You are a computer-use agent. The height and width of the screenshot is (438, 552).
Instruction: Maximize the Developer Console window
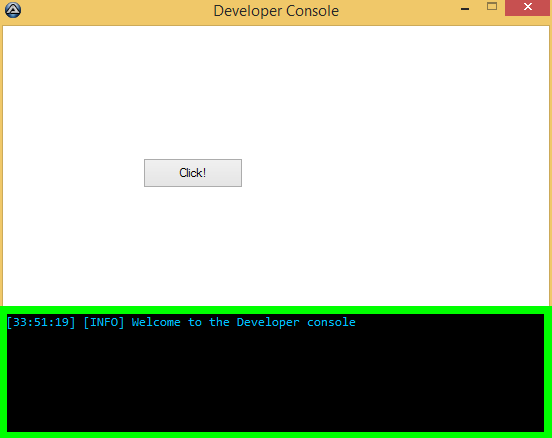point(492,7)
